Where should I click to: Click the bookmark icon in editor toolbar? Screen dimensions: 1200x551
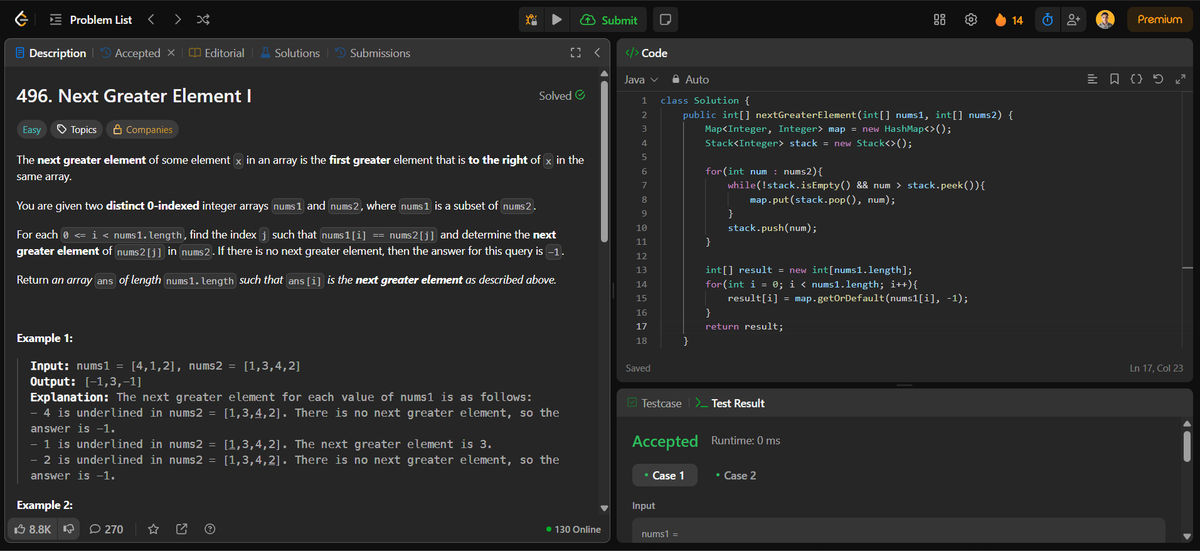click(1115, 79)
